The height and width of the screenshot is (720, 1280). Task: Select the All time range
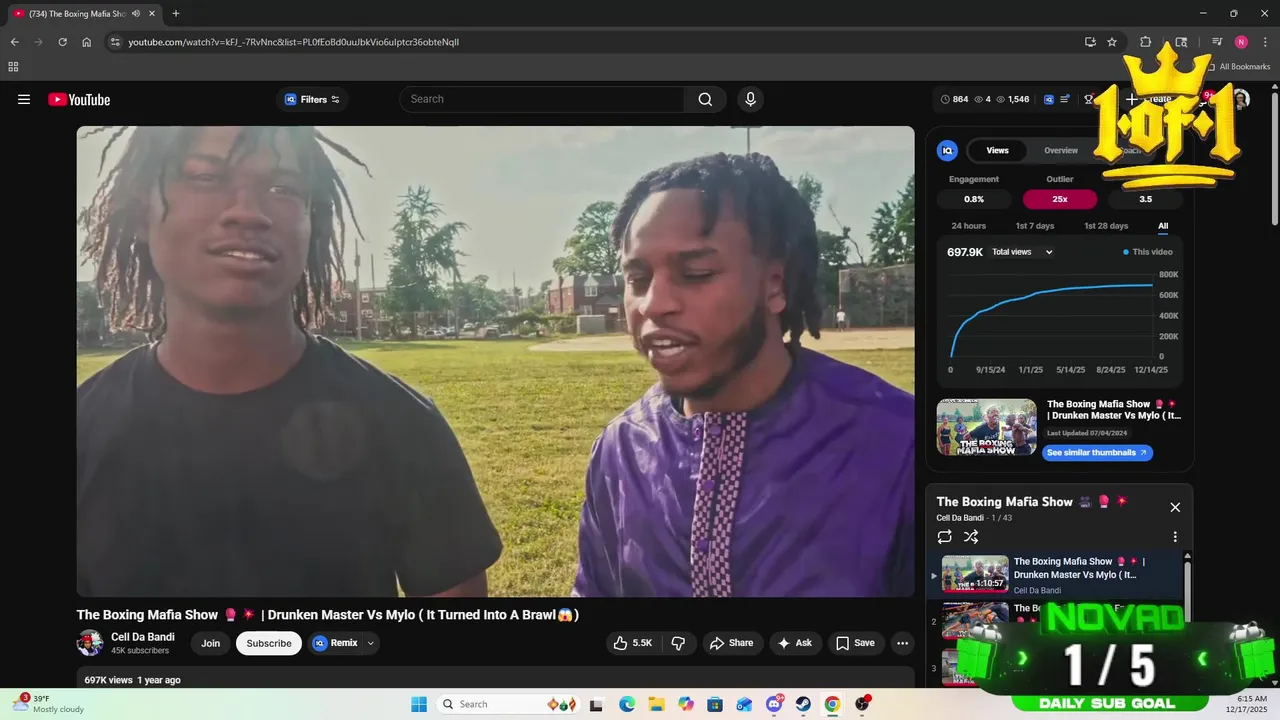pos(1163,226)
